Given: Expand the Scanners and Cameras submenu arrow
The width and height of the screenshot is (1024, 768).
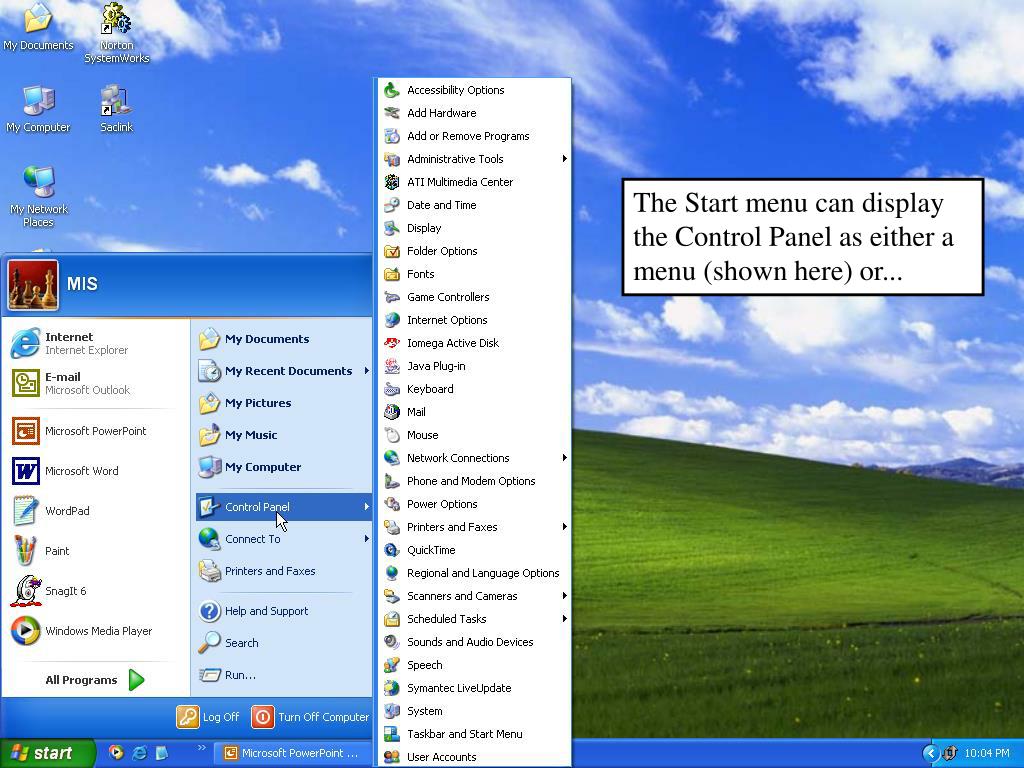Looking at the screenshot, I should pos(564,596).
